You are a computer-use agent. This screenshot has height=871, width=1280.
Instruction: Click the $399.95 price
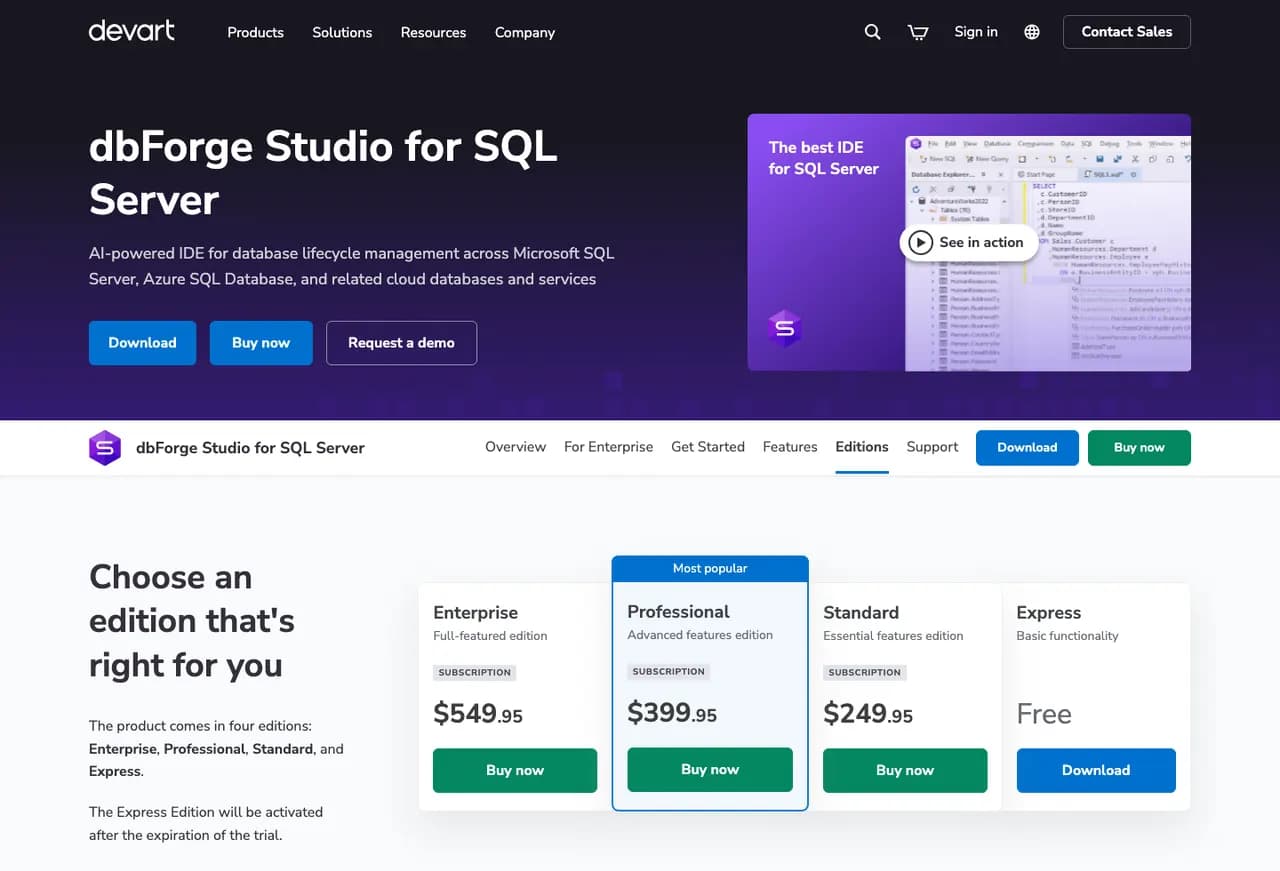click(672, 713)
